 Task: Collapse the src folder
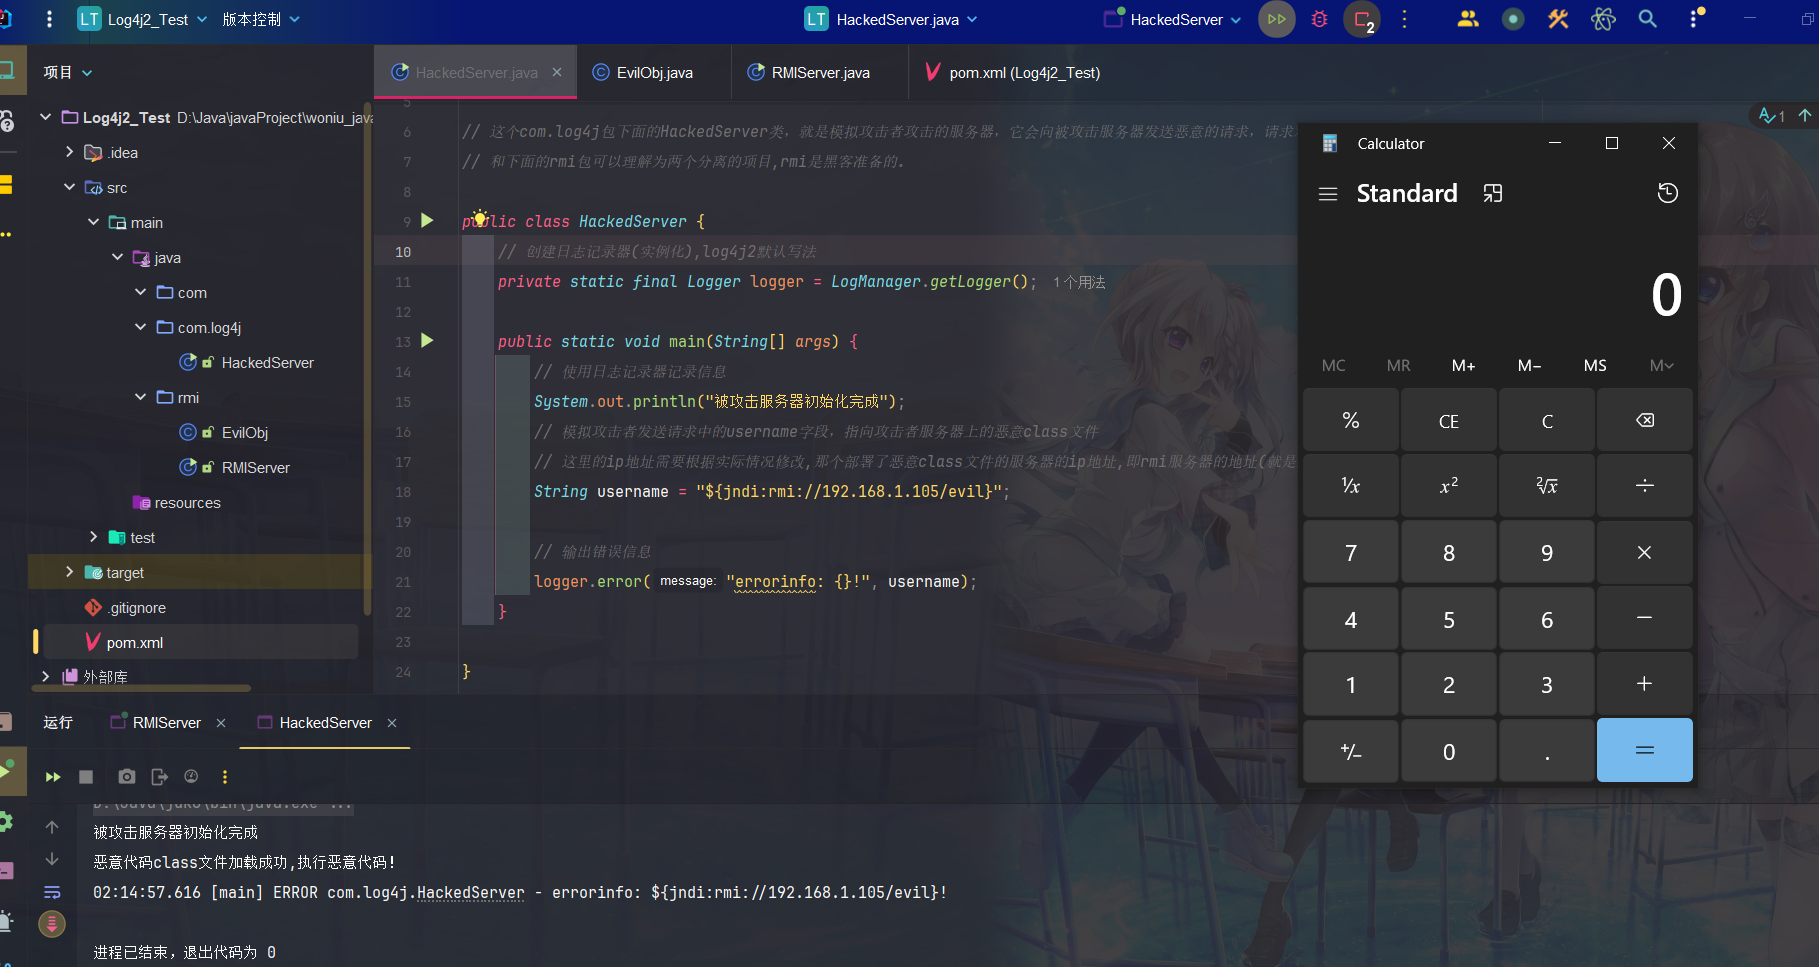pyautogui.click(x=69, y=187)
